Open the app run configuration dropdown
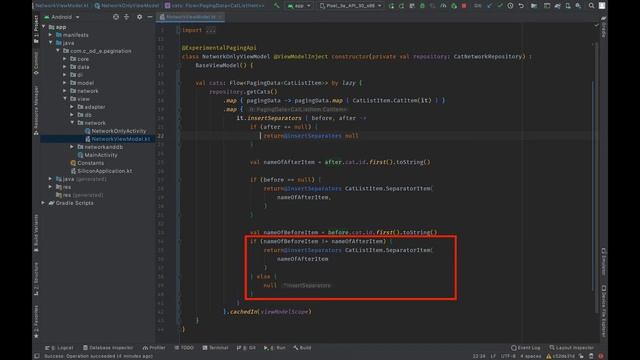The height and width of the screenshot is (360, 640). (x=299, y=6)
